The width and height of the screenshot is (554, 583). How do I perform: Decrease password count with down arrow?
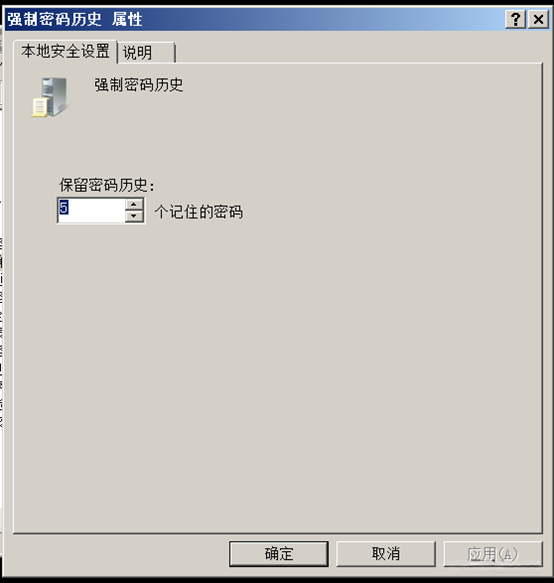click(134, 216)
